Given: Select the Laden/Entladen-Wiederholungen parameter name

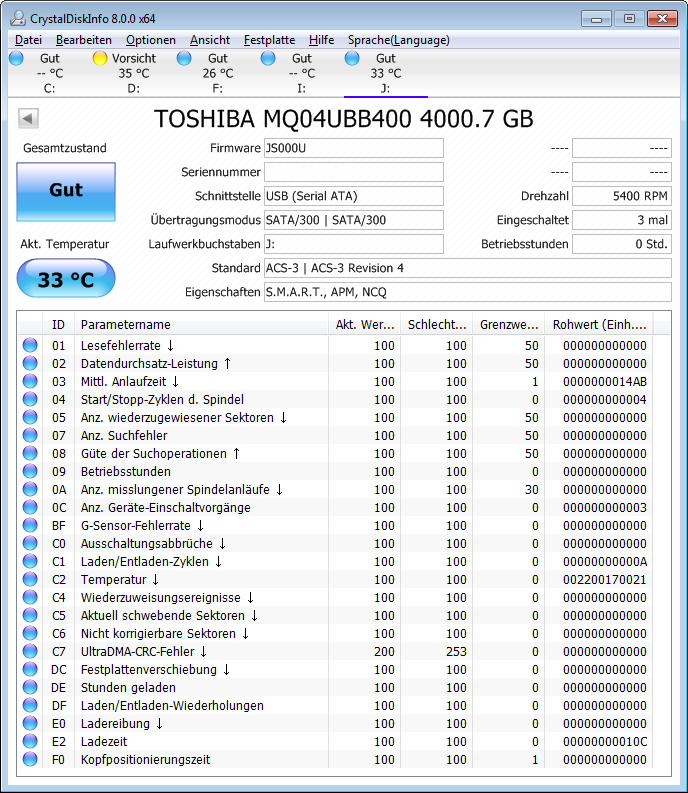Looking at the screenshot, I should click(x=172, y=706).
